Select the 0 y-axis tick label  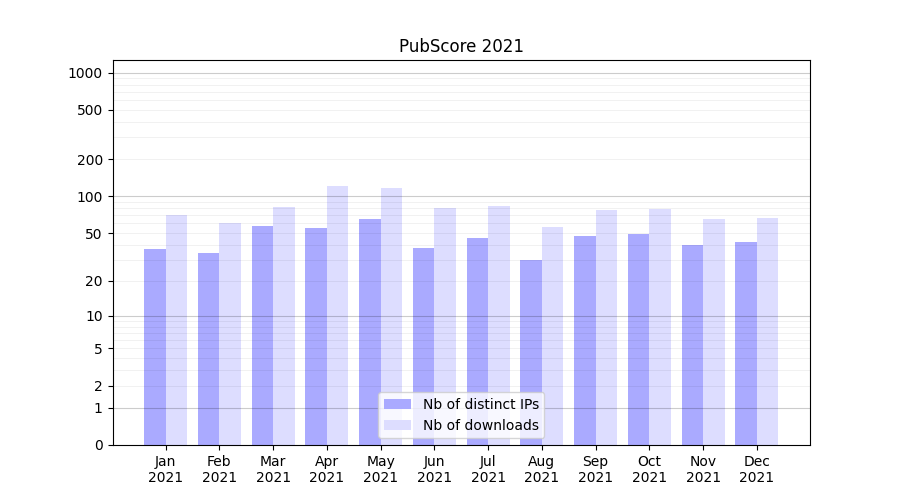(x=98, y=445)
